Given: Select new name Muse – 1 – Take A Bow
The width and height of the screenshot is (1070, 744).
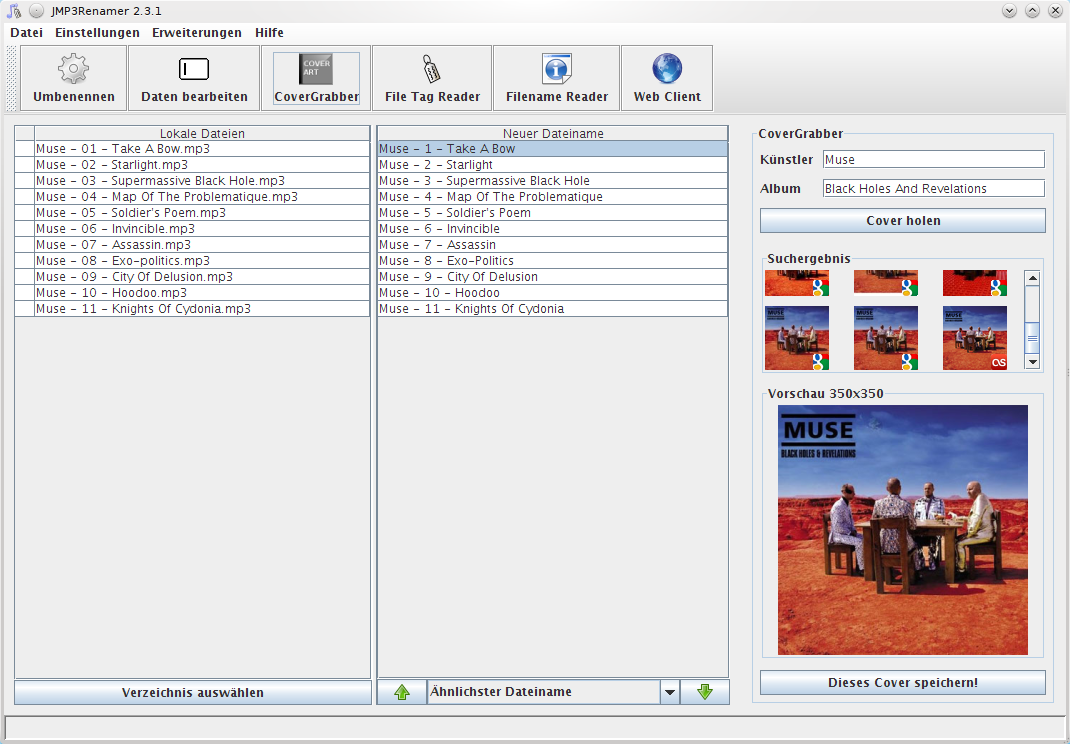Looking at the screenshot, I should pos(553,149).
